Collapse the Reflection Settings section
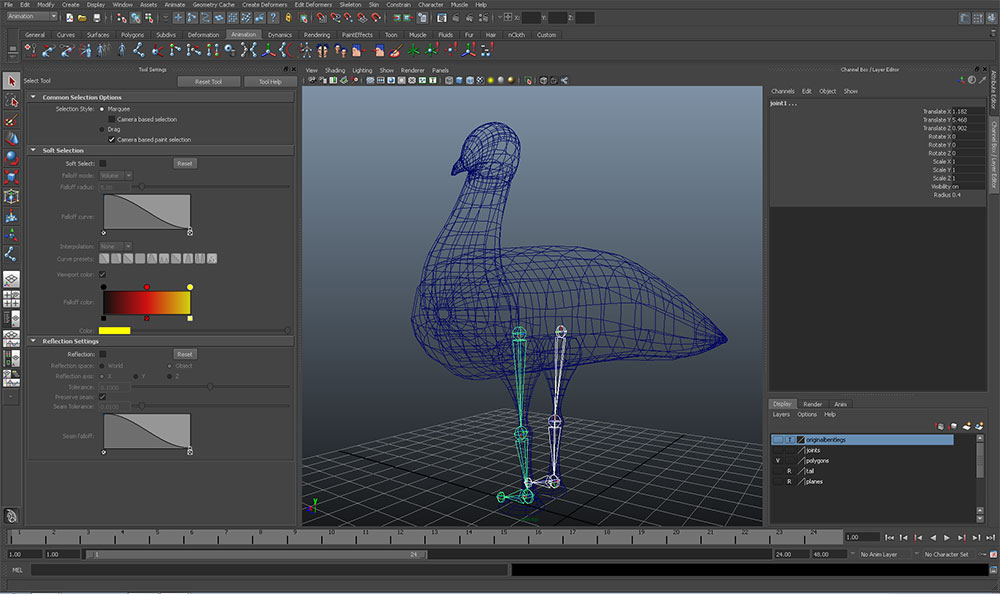 coord(35,341)
